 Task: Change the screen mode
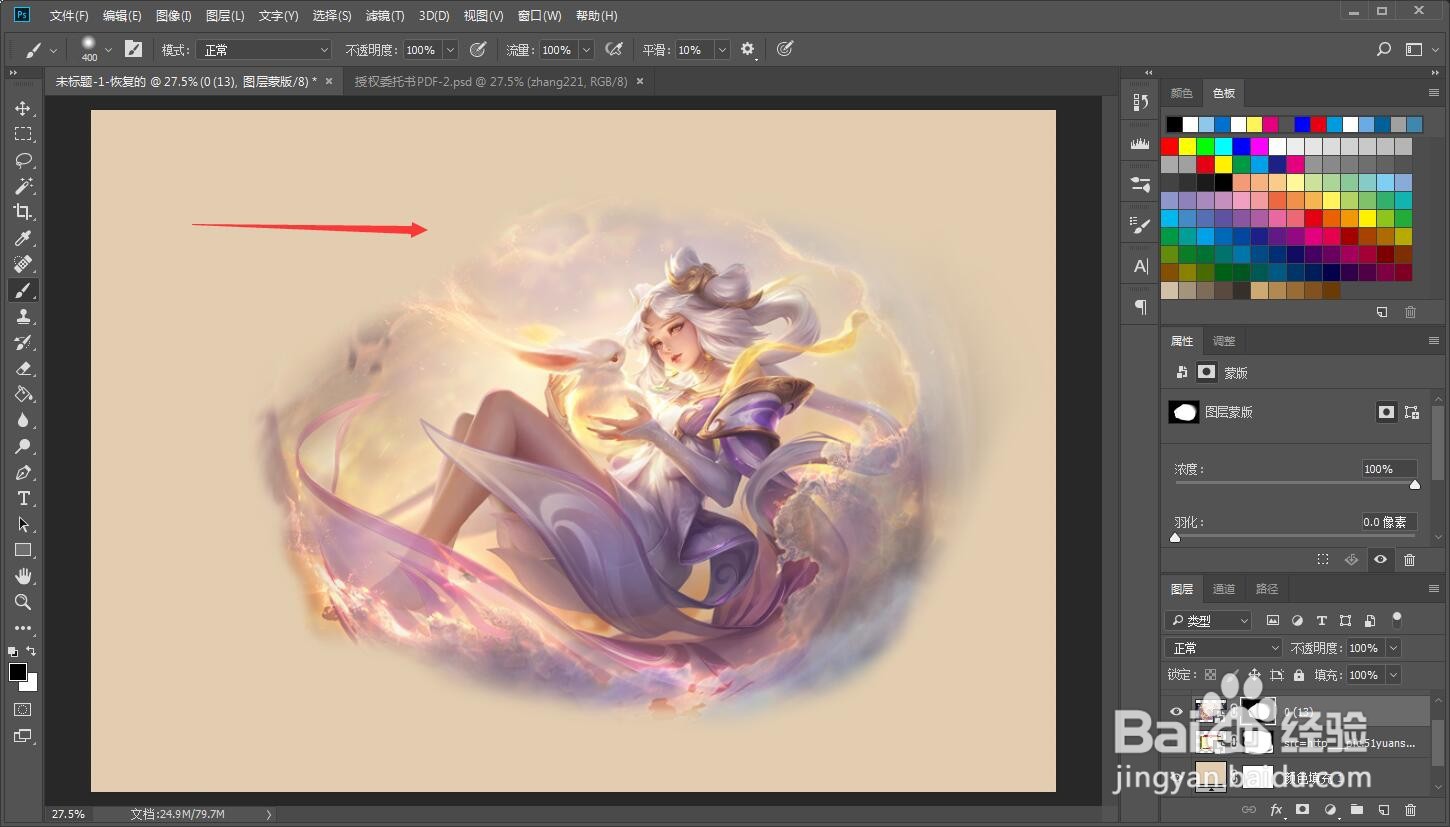click(23, 736)
